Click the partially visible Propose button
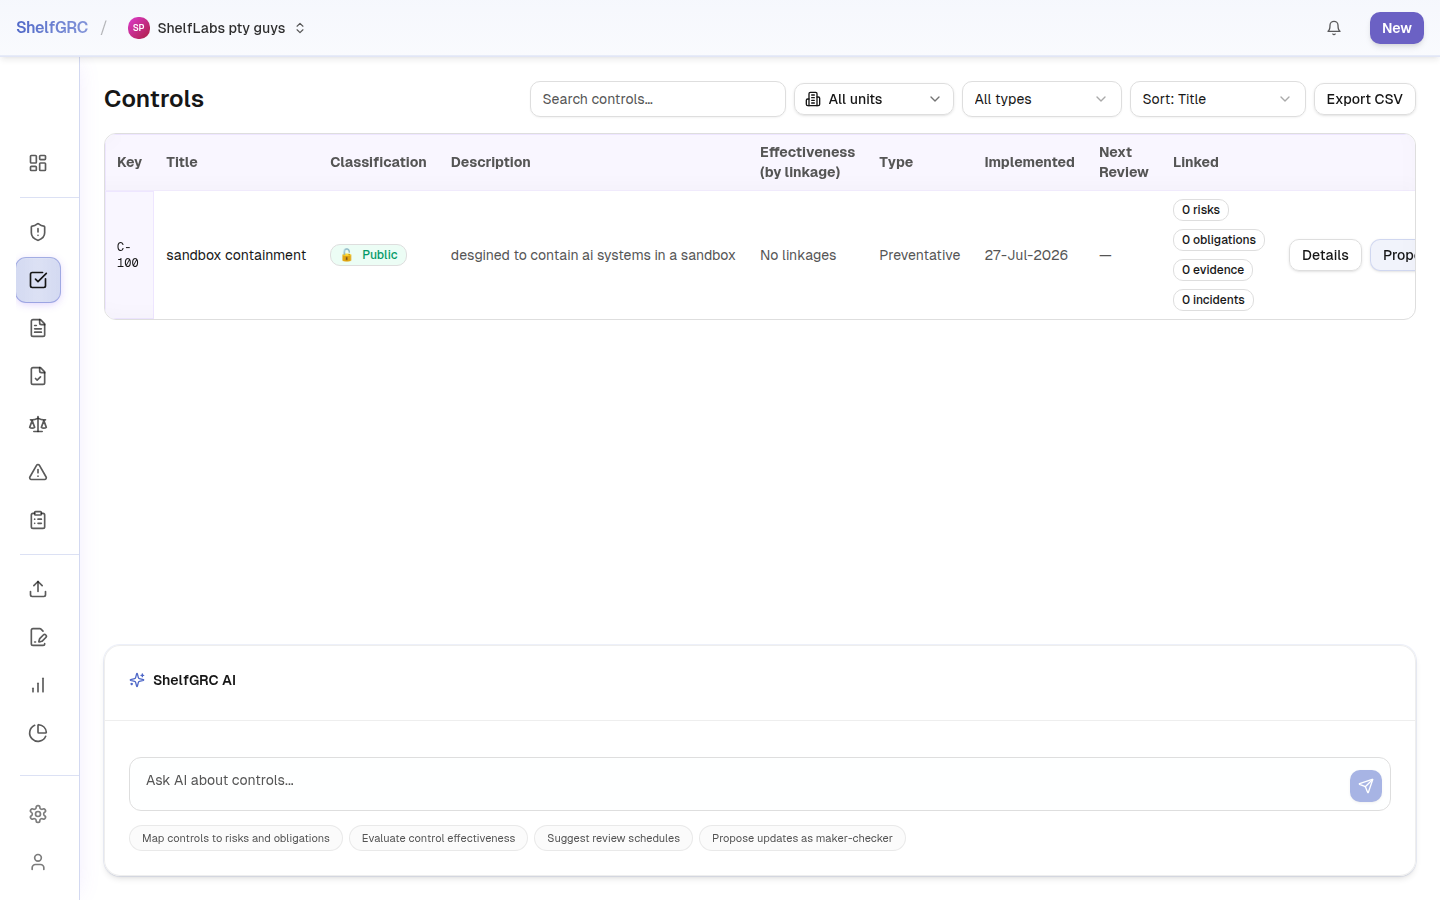 [1393, 255]
